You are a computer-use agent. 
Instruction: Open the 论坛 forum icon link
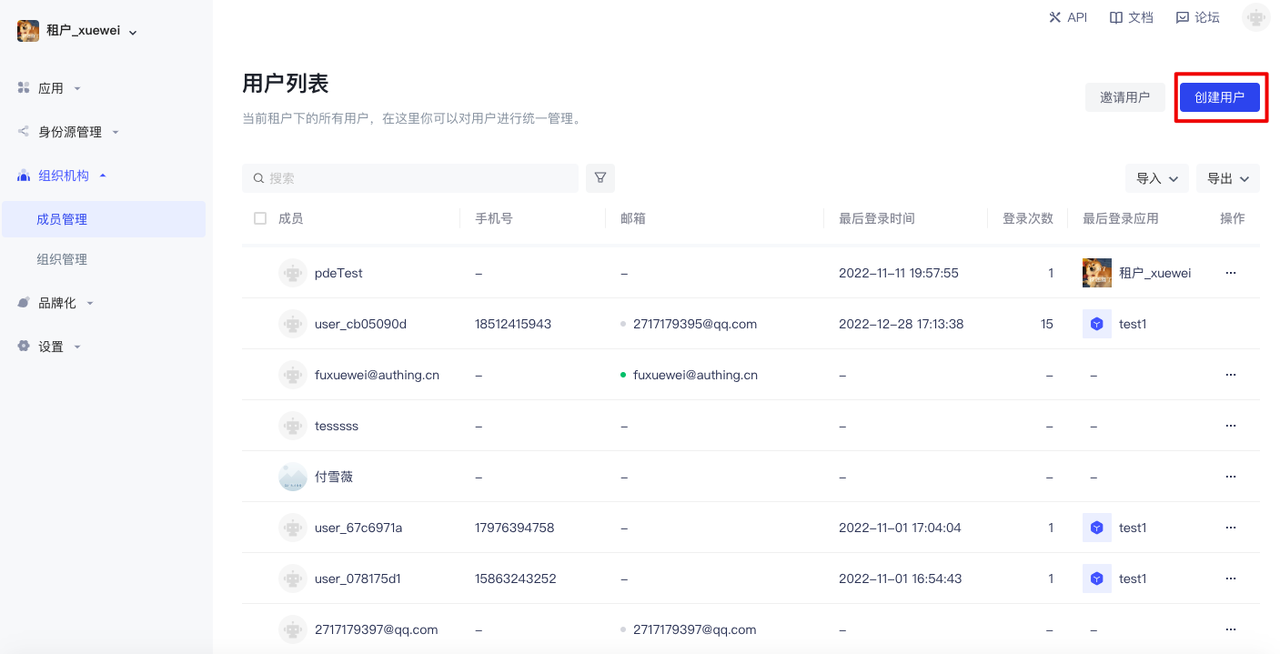1183,17
